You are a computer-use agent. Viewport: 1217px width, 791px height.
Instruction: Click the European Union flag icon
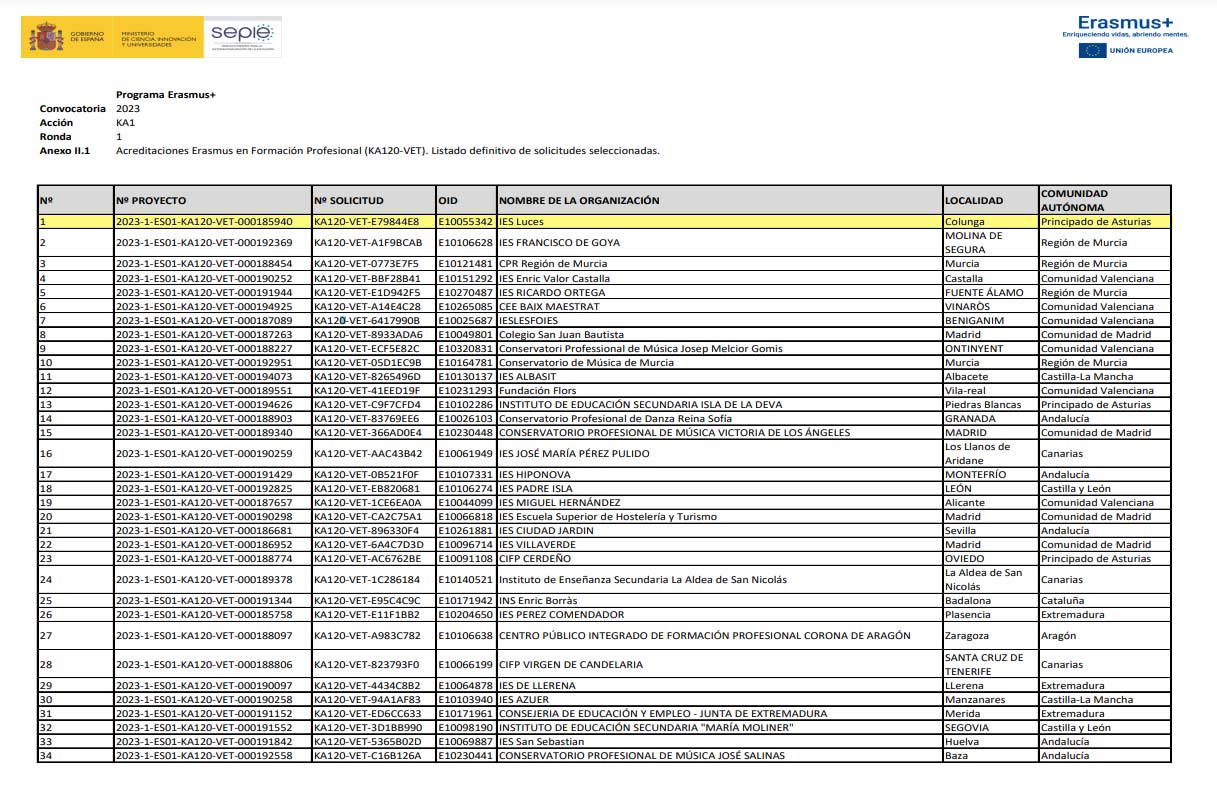(x=1092, y=50)
